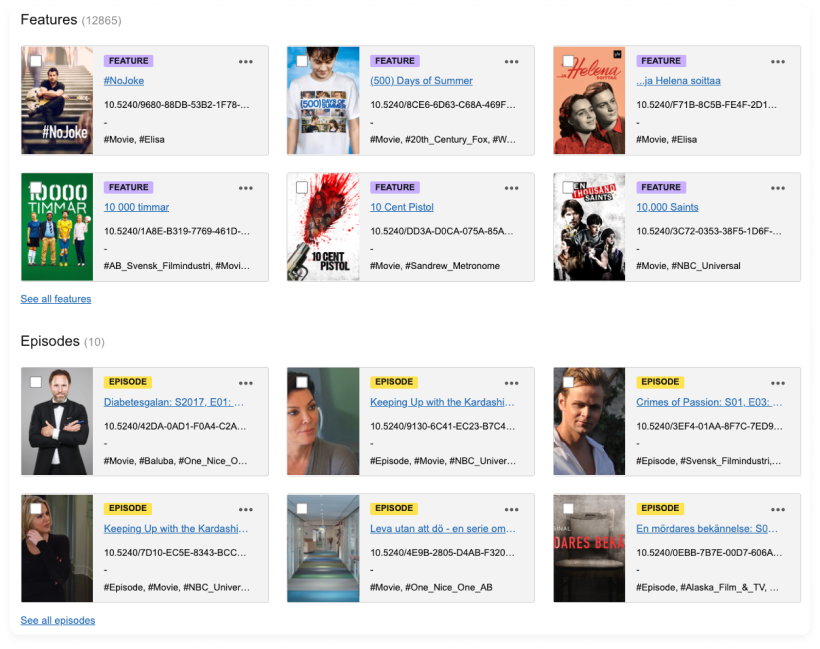Click the Ten Thousand Saints poster
Screen dimensions: 820x649
[589, 227]
